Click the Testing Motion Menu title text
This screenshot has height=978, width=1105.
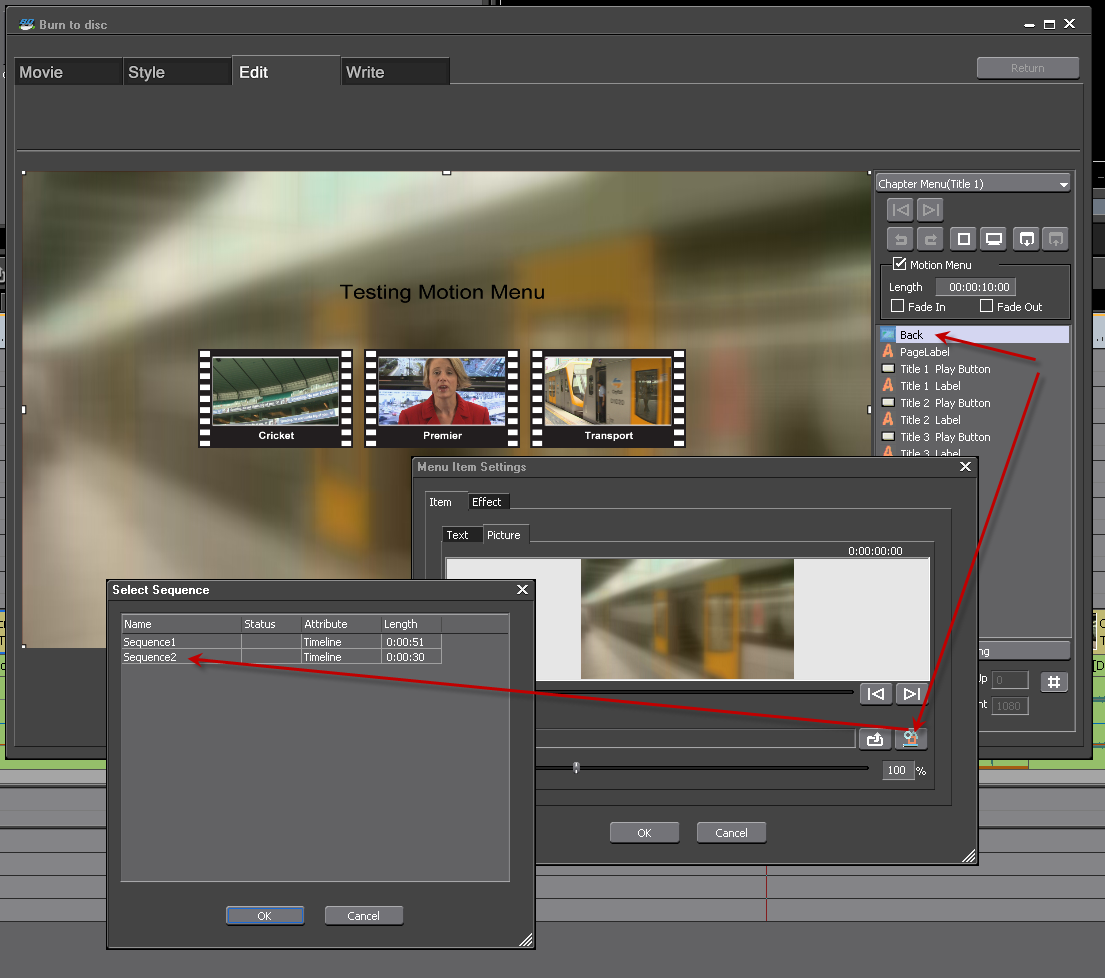click(x=442, y=292)
